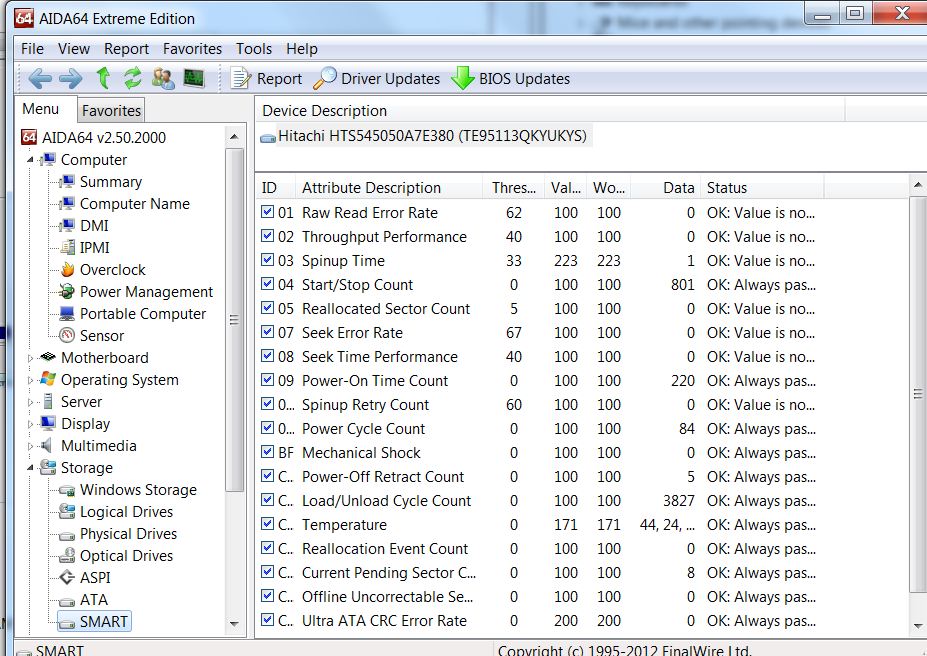927x656 pixels.
Task: Click the Operating System Windows flag icon
Action: (x=48, y=379)
